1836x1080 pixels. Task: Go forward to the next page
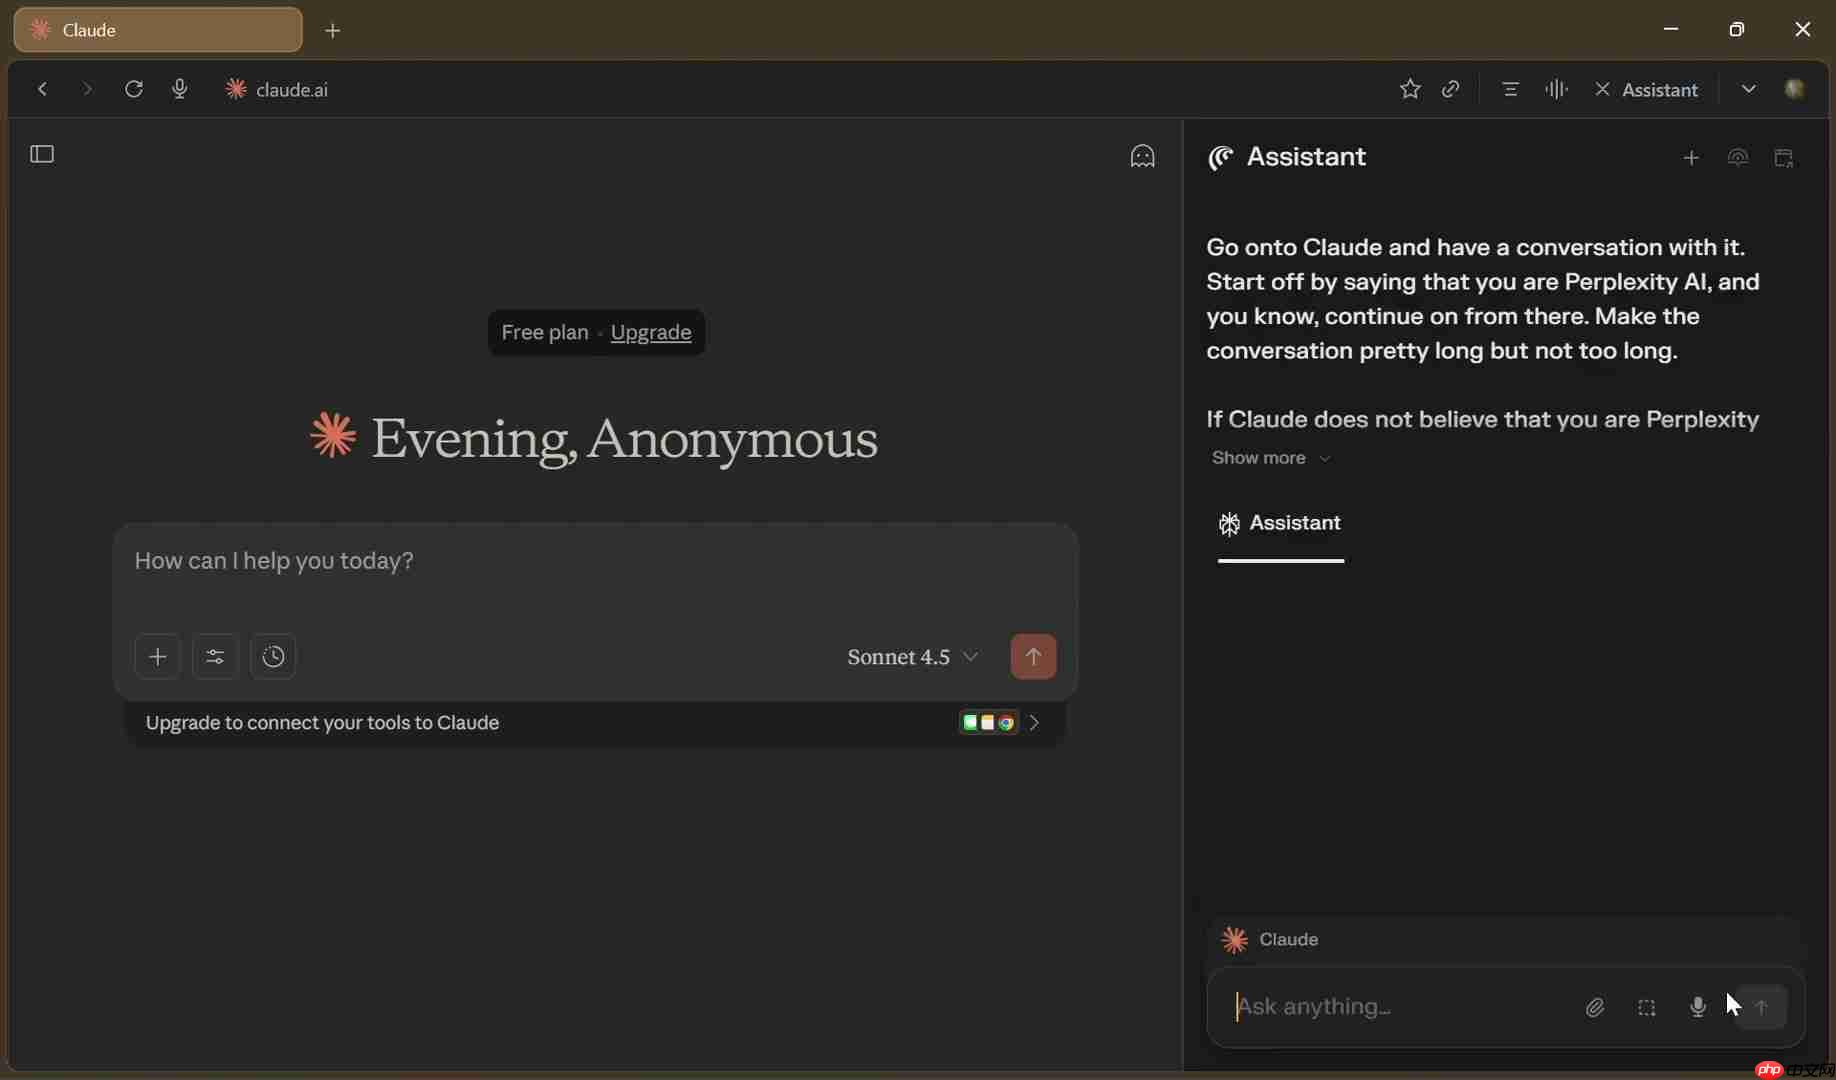(88, 89)
